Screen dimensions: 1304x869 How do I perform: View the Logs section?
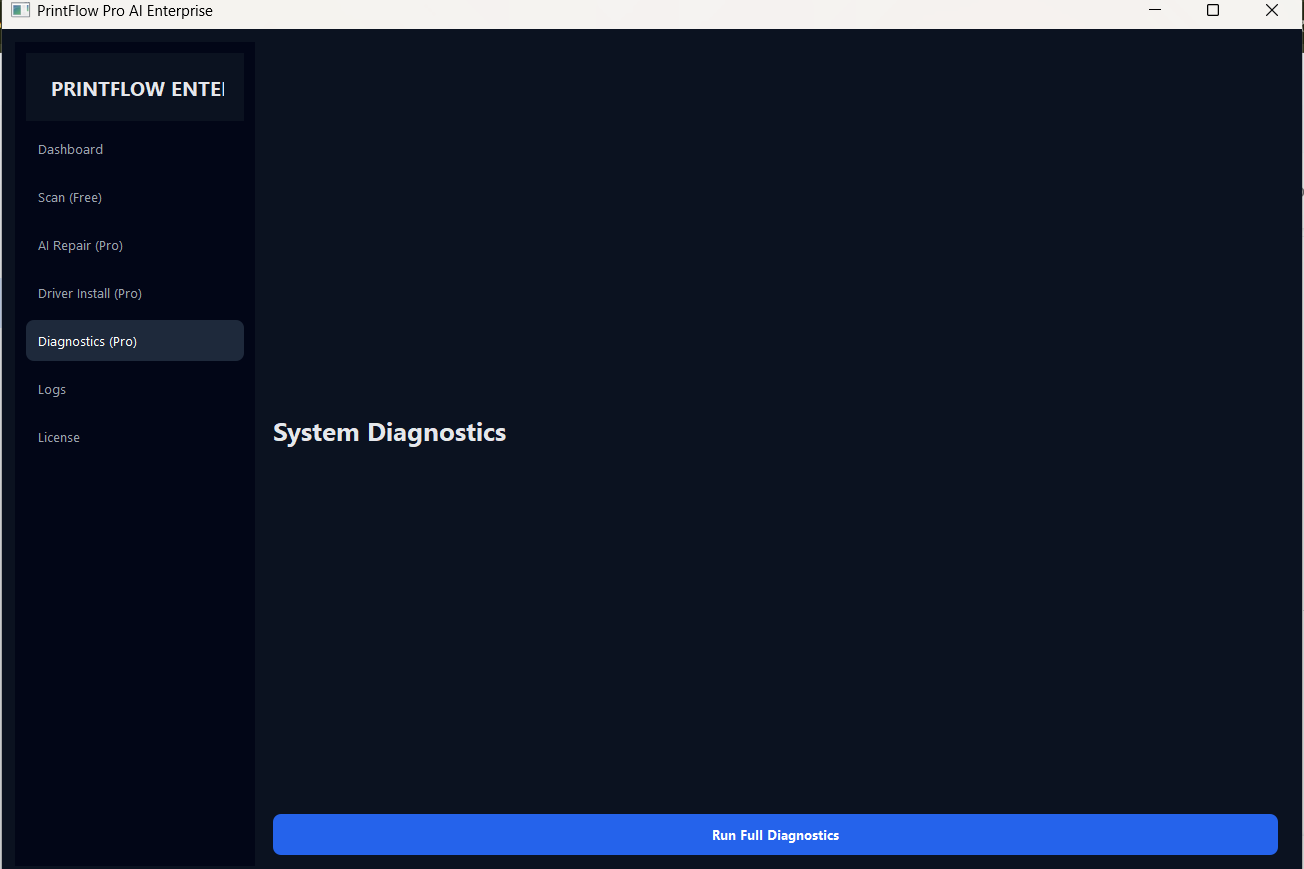[52, 389]
